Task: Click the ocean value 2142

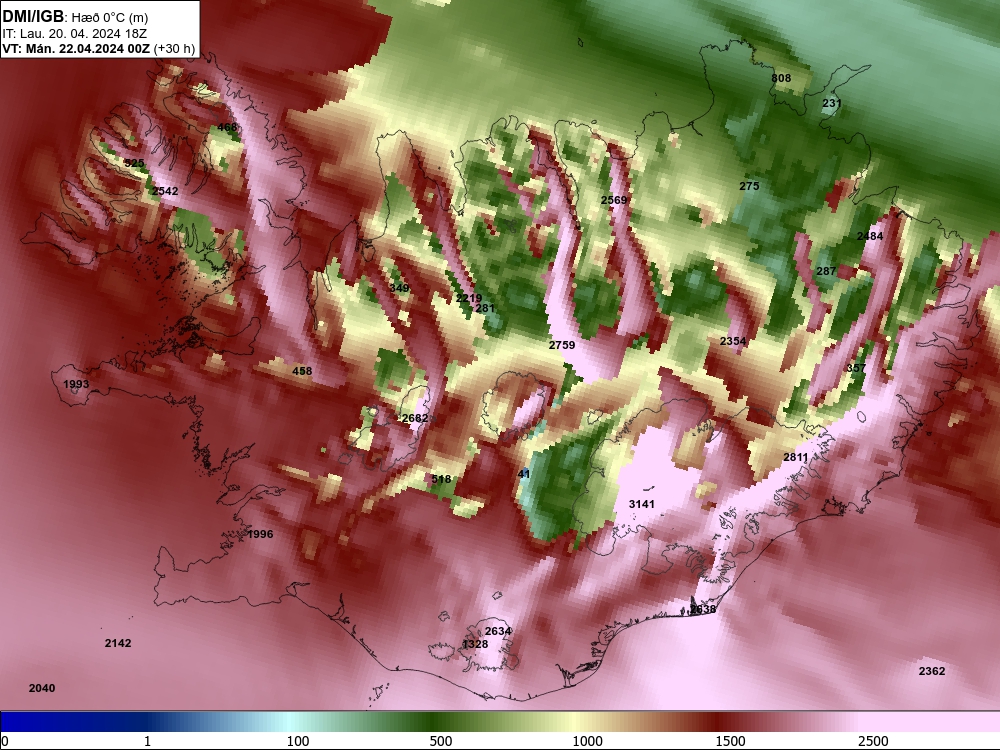Action: [118, 643]
